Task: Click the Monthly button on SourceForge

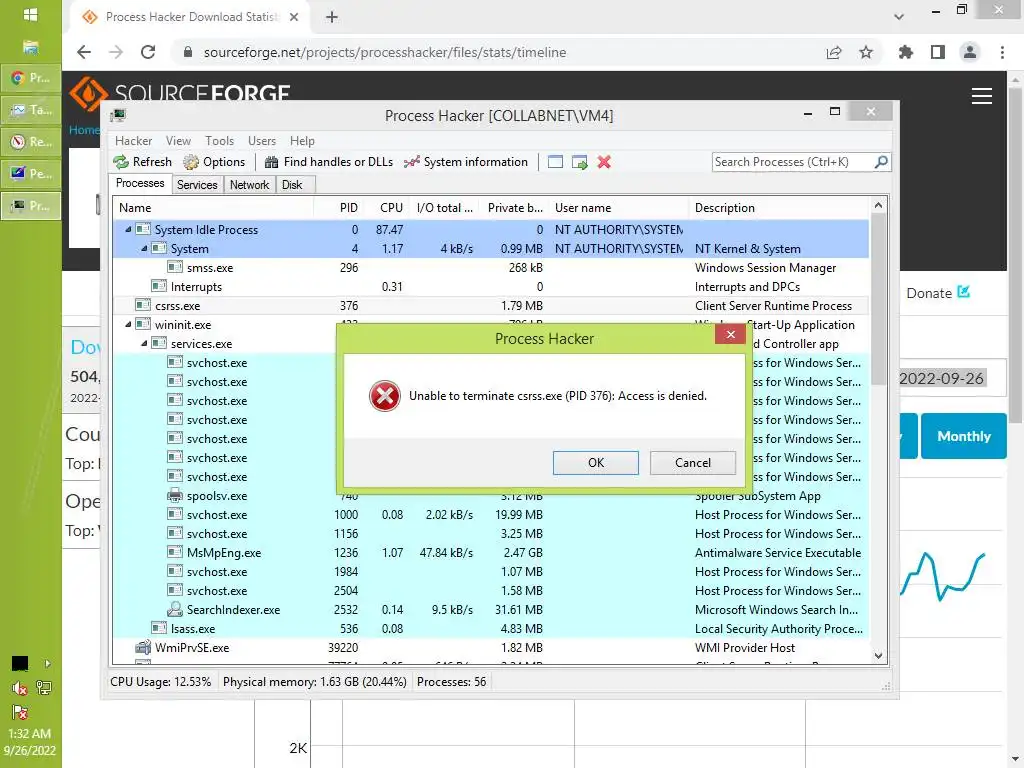Action: pos(964,436)
